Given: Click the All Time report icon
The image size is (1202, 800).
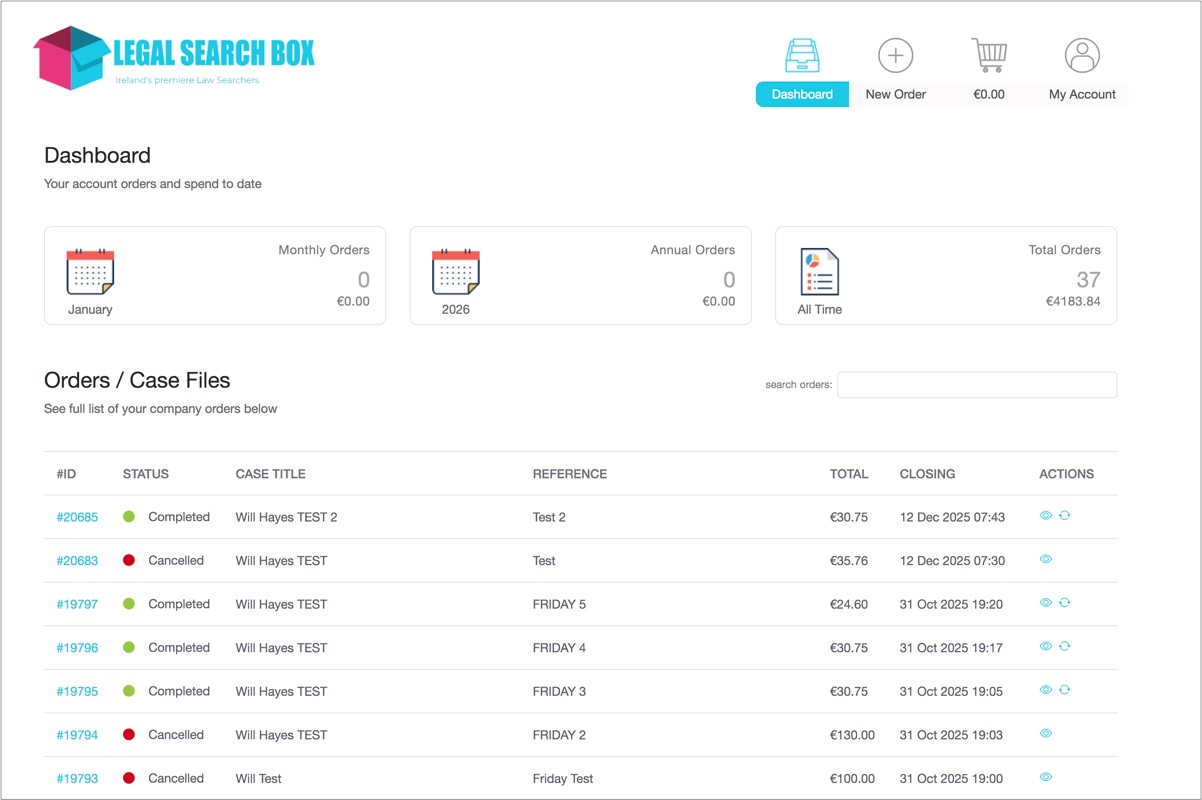Looking at the screenshot, I should point(820,272).
